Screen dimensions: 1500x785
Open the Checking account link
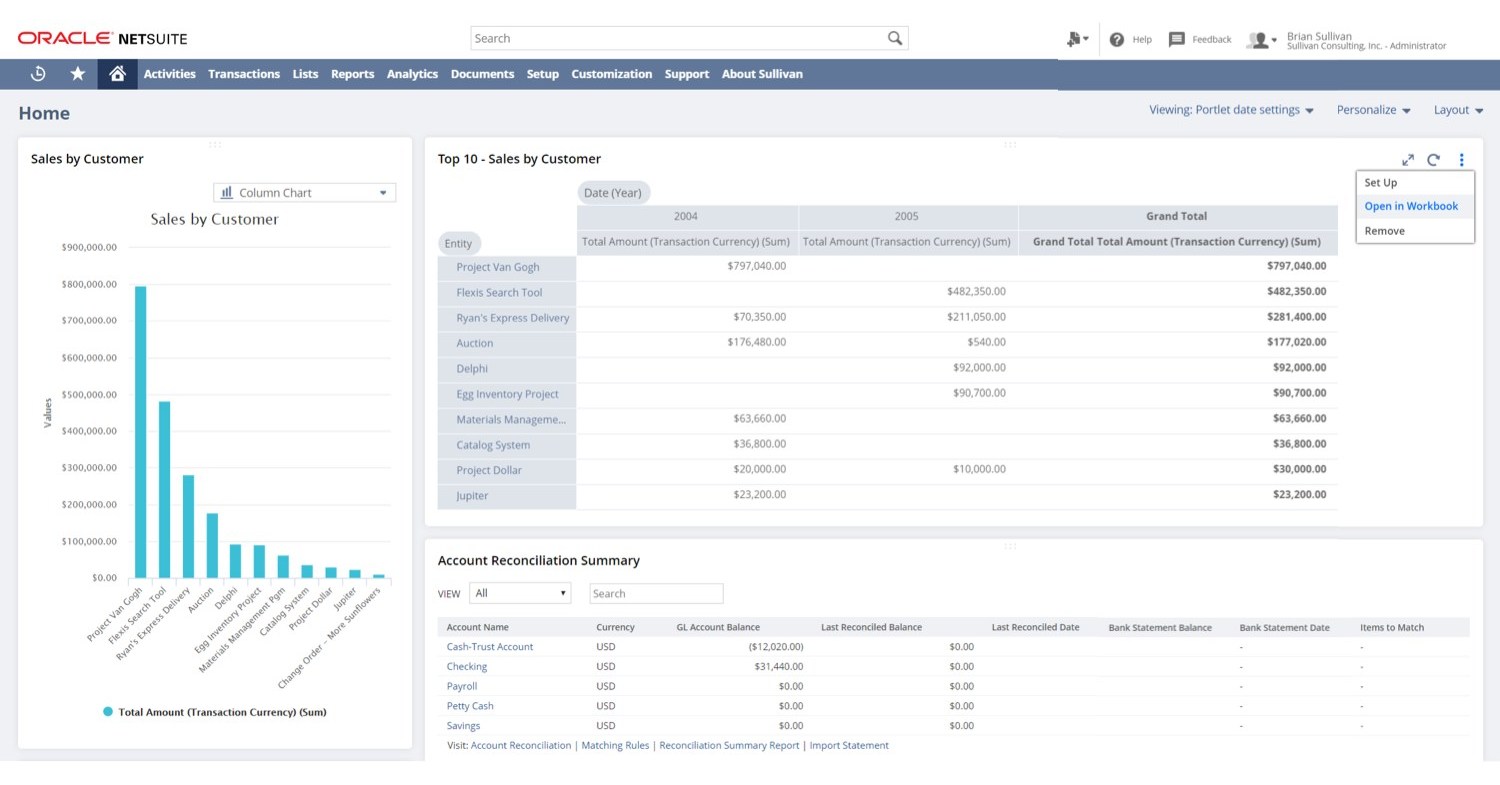click(x=466, y=666)
